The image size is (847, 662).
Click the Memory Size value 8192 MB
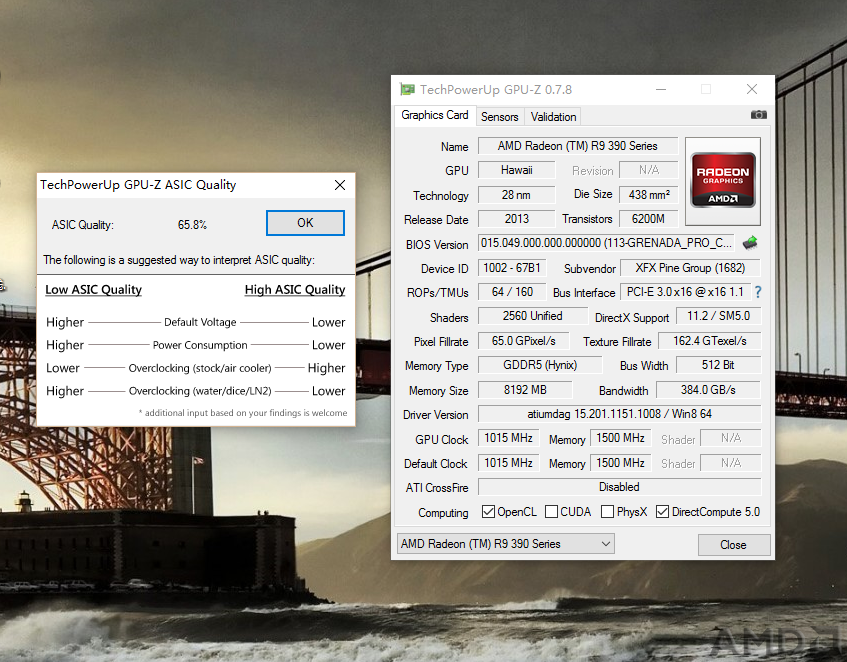click(x=525, y=389)
